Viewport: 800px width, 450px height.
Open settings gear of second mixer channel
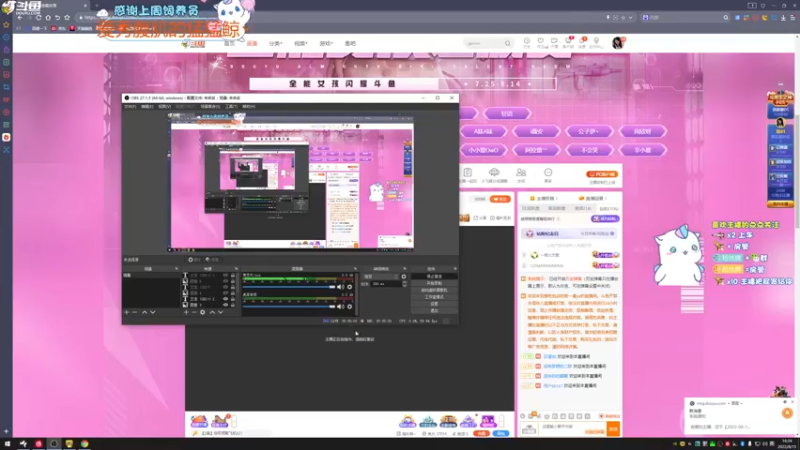pos(349,306)
